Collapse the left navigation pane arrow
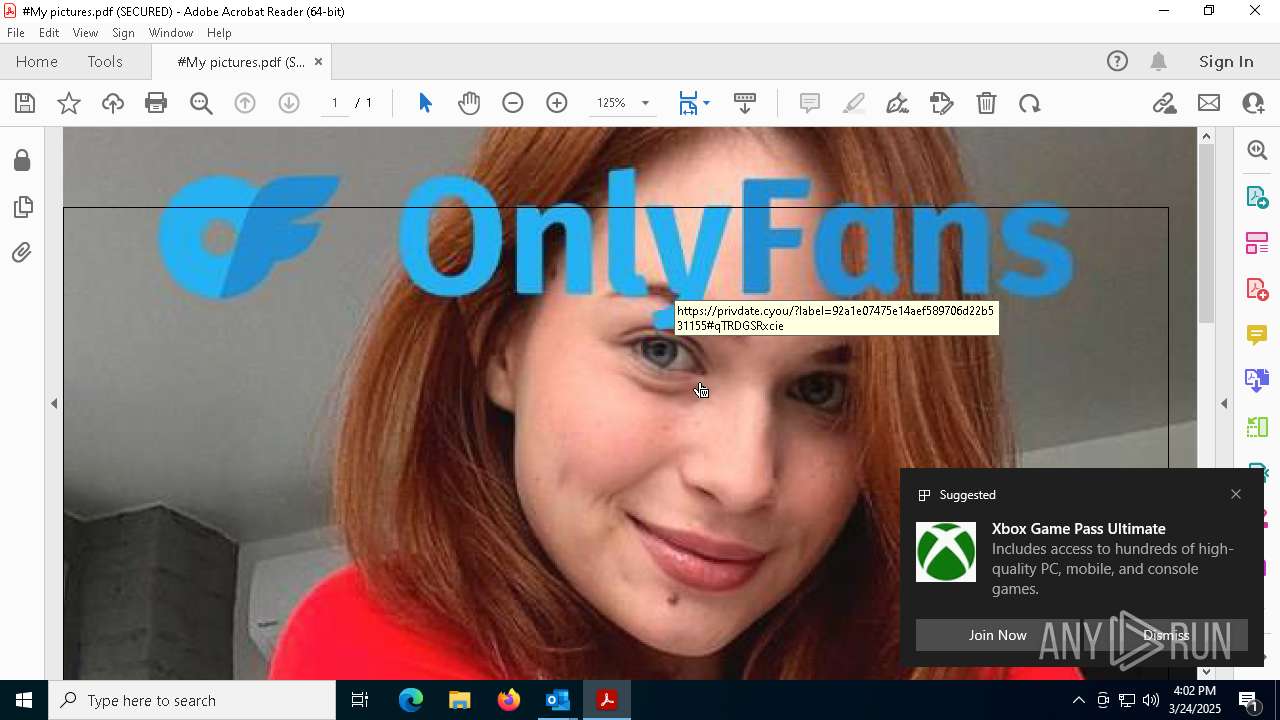The image size is (1280, 720). click(x=54, y=403)
